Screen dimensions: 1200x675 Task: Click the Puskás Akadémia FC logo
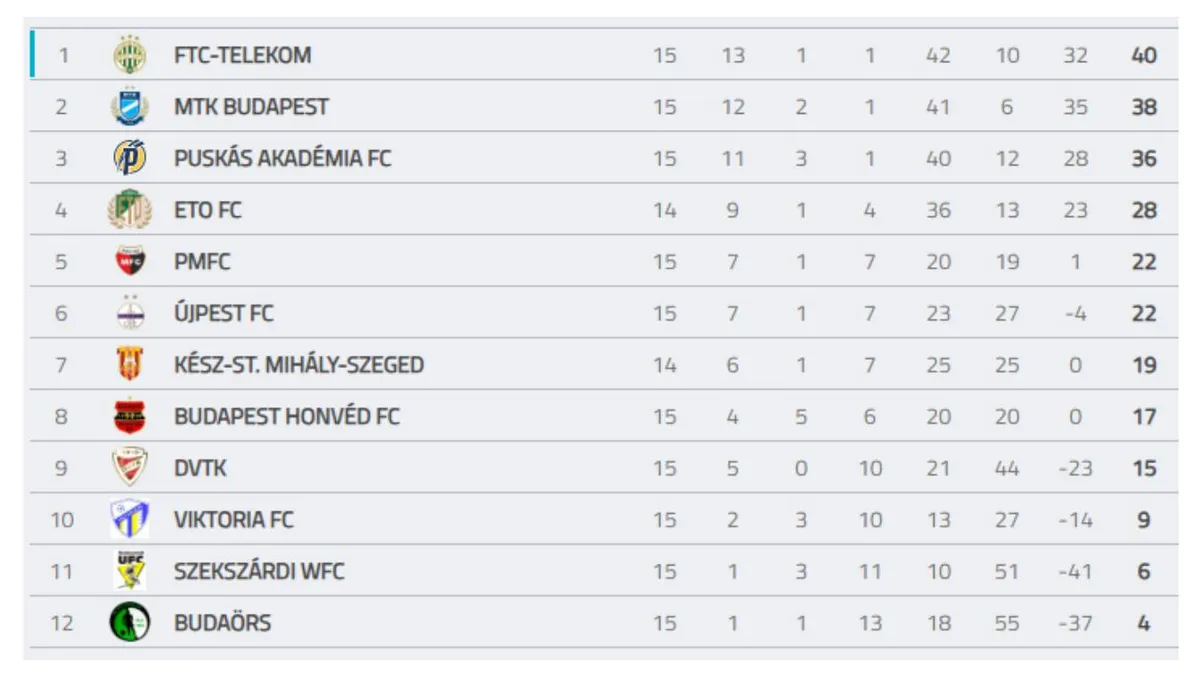pos(130,159)
